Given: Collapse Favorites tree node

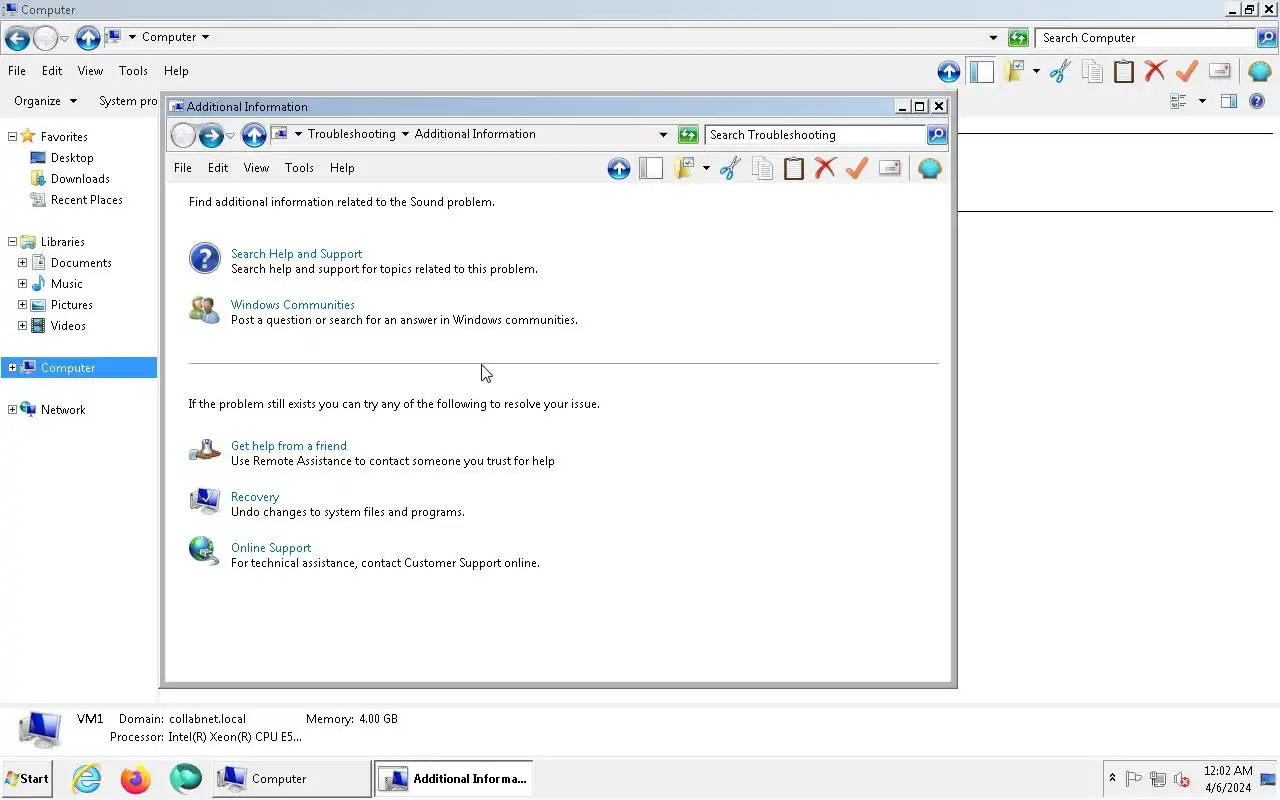Looking at the screenshot, I should [x=12, y=137].
